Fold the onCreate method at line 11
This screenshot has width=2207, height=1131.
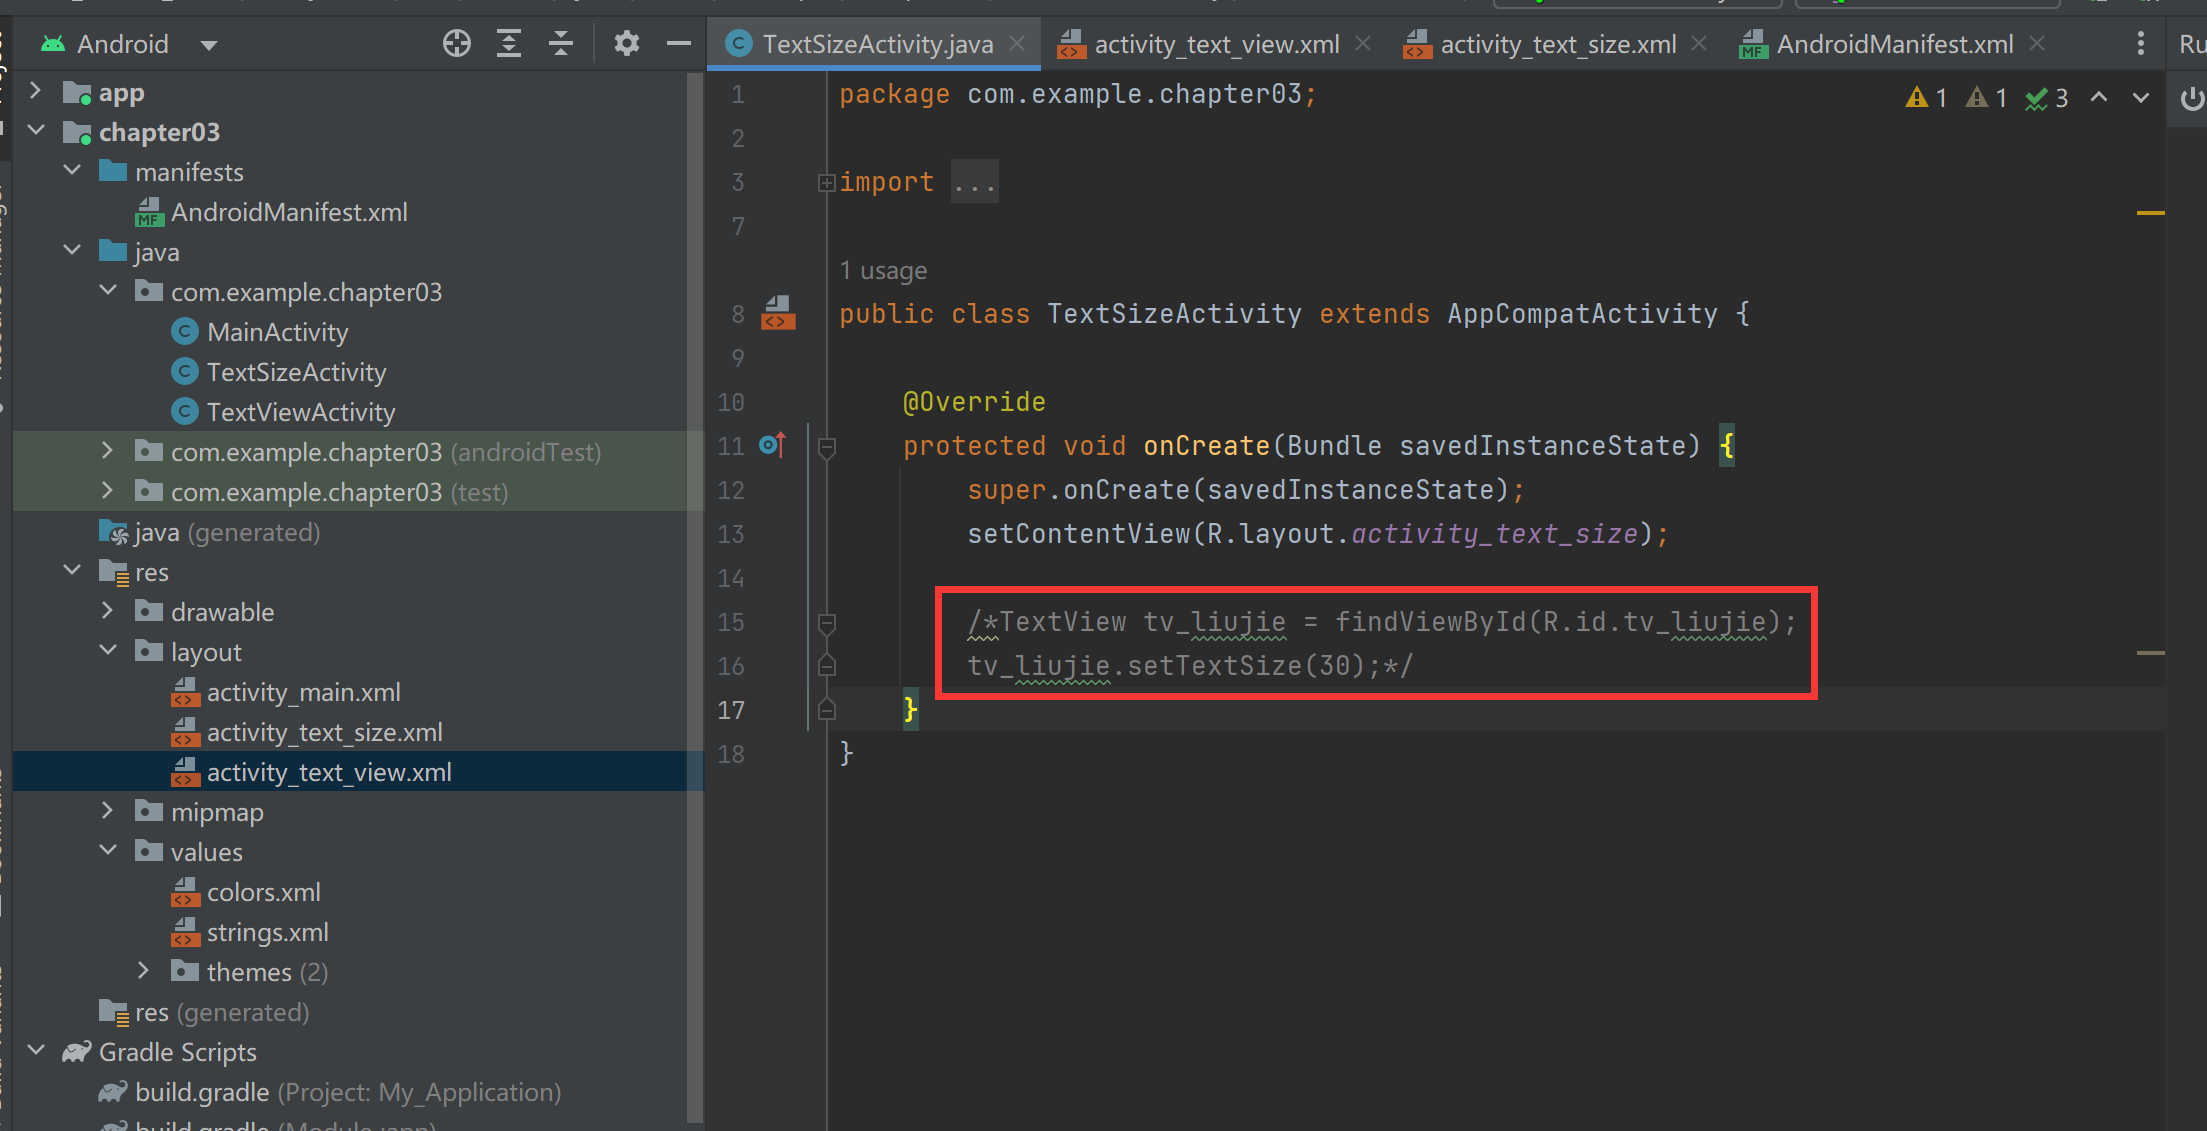(826, 447)
